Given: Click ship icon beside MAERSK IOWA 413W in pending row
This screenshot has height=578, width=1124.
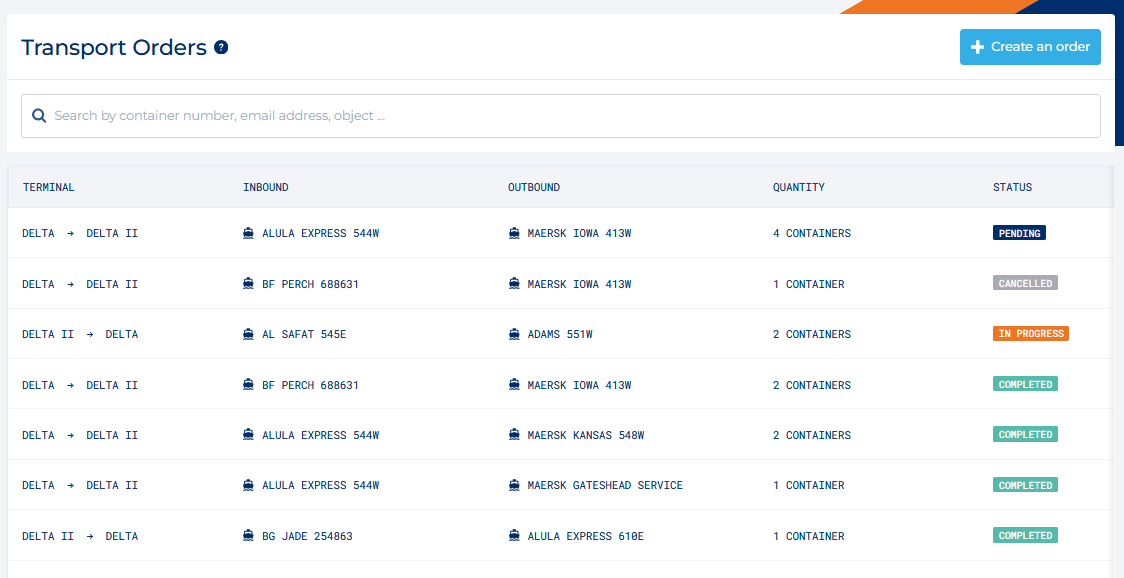Looking at the screenshot, I should point(514,233).
